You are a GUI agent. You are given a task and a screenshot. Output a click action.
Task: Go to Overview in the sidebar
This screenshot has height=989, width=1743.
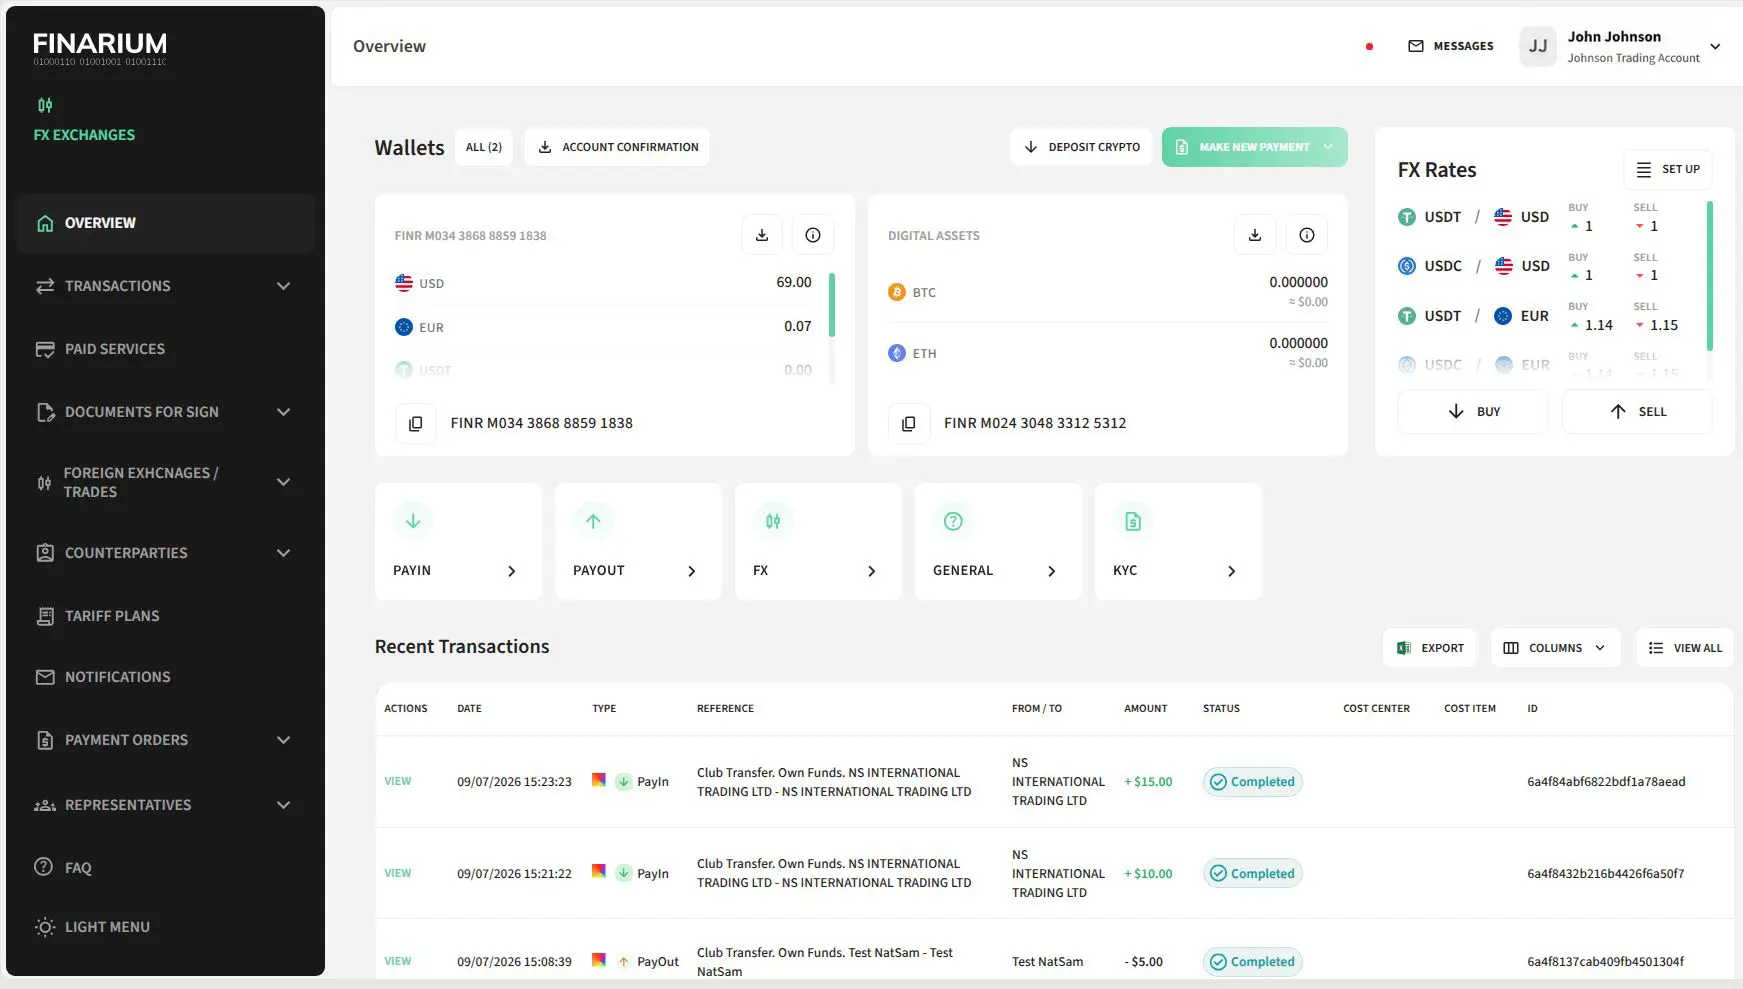(x=165, y=223)
